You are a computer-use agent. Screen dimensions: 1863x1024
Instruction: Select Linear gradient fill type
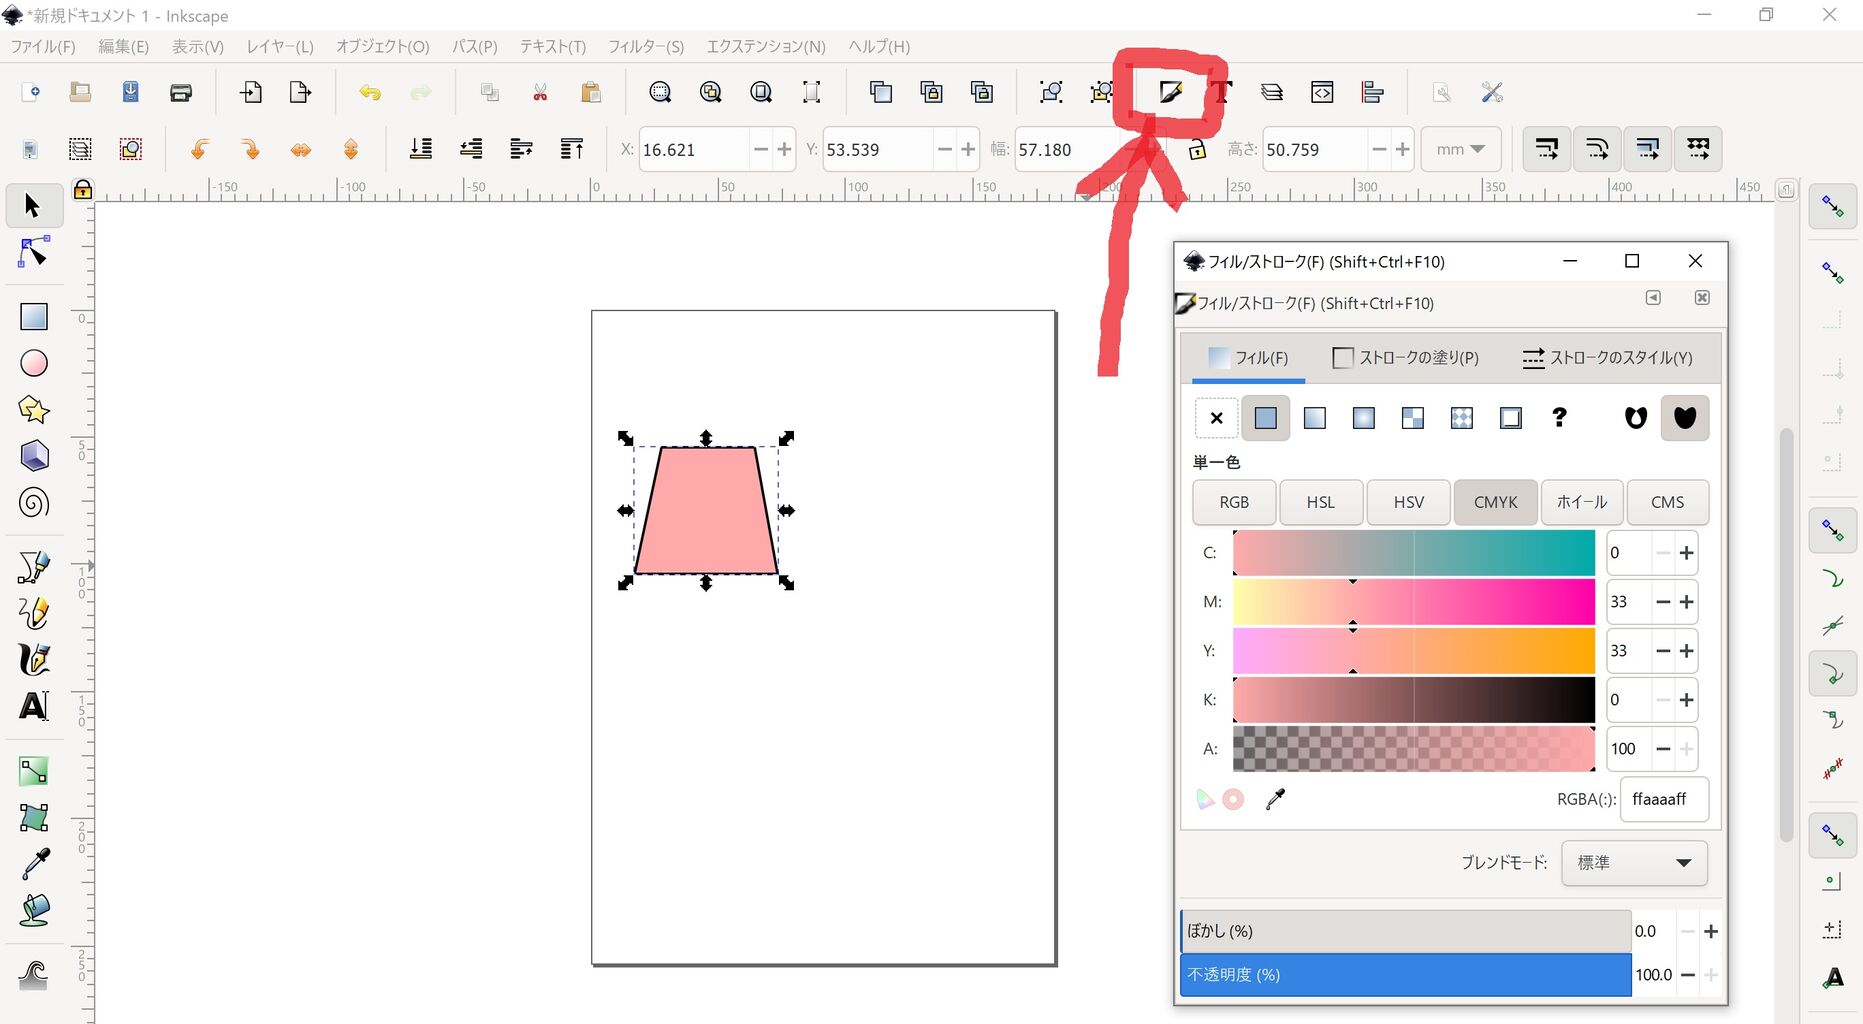tap(1315, 418)
